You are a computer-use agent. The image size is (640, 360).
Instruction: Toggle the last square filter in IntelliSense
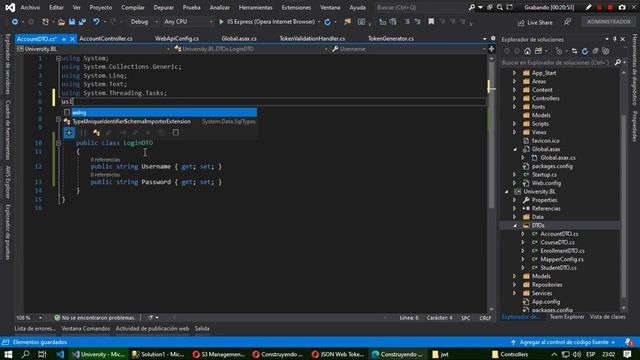pyautogui.click(x=176, y=133)
